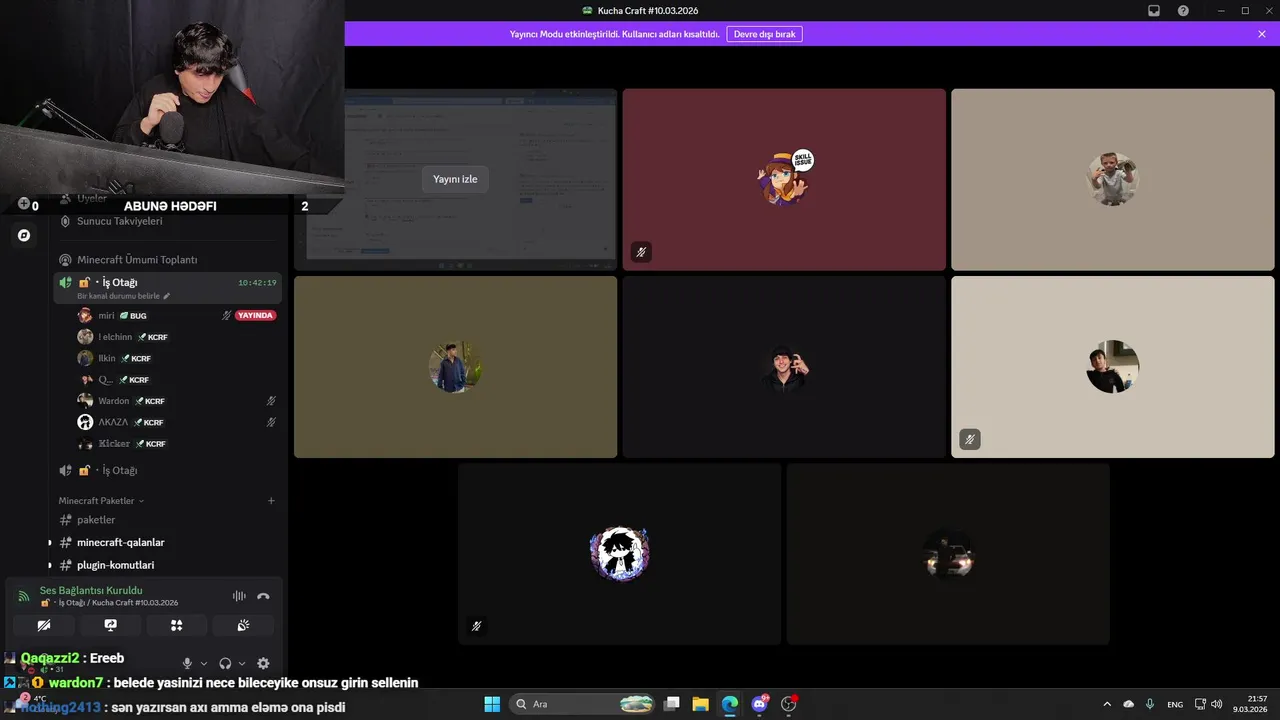Open the Discord help icon in title bar
Screen dimensions: 1280x720
click(1183, 11)
